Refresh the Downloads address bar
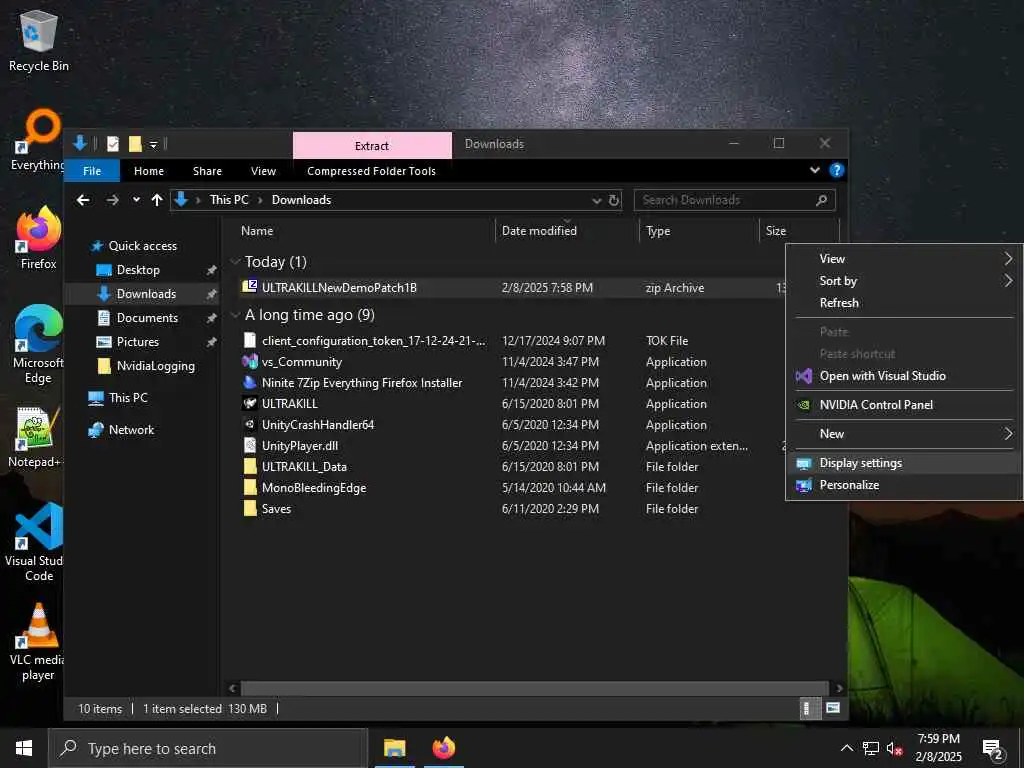The image size is (1024, 768). pyautogui.click(x=614, y=200)
